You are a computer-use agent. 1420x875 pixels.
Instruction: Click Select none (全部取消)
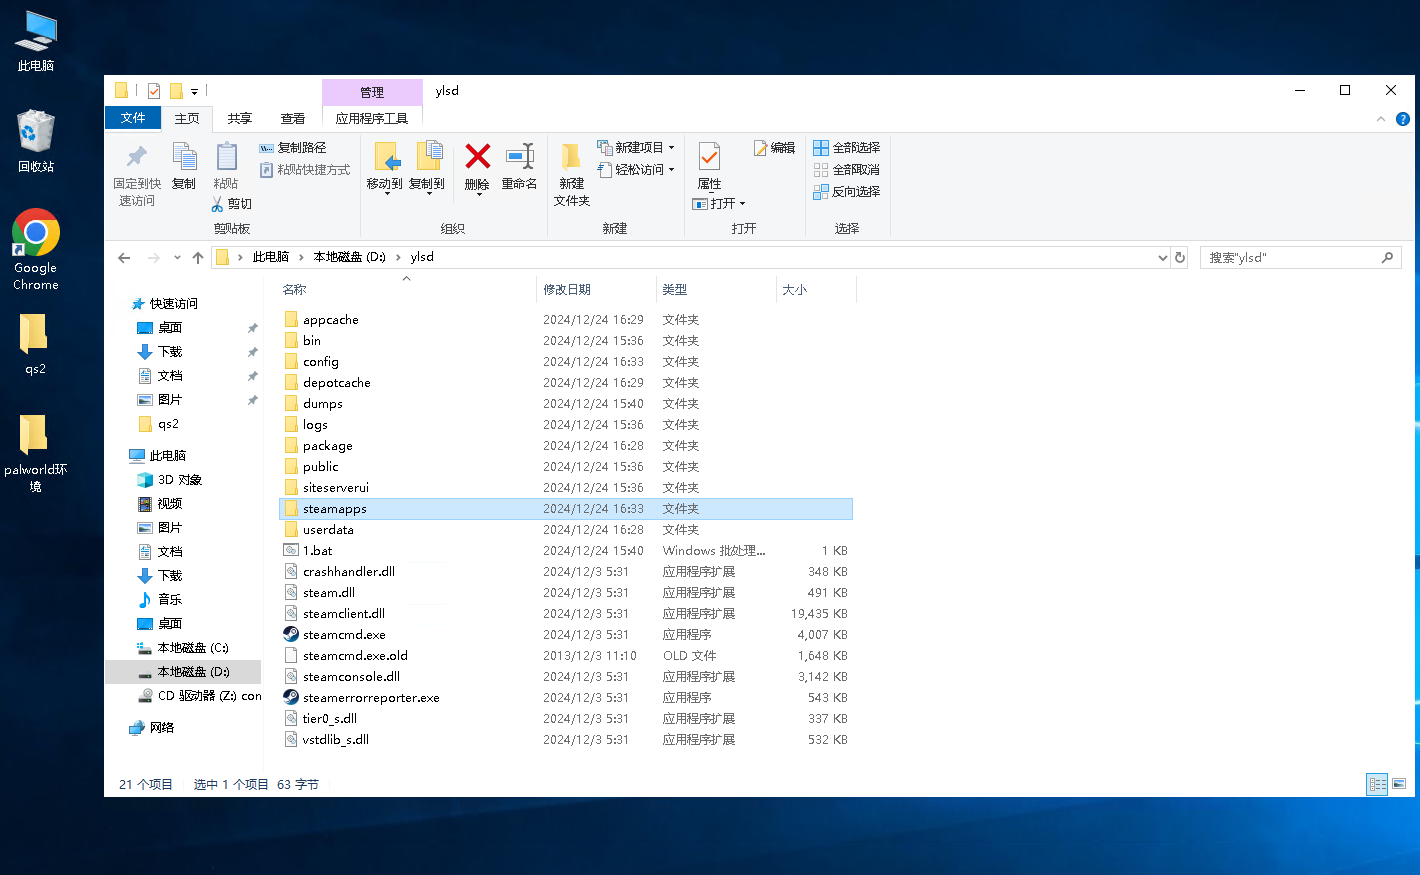[847, 170]
